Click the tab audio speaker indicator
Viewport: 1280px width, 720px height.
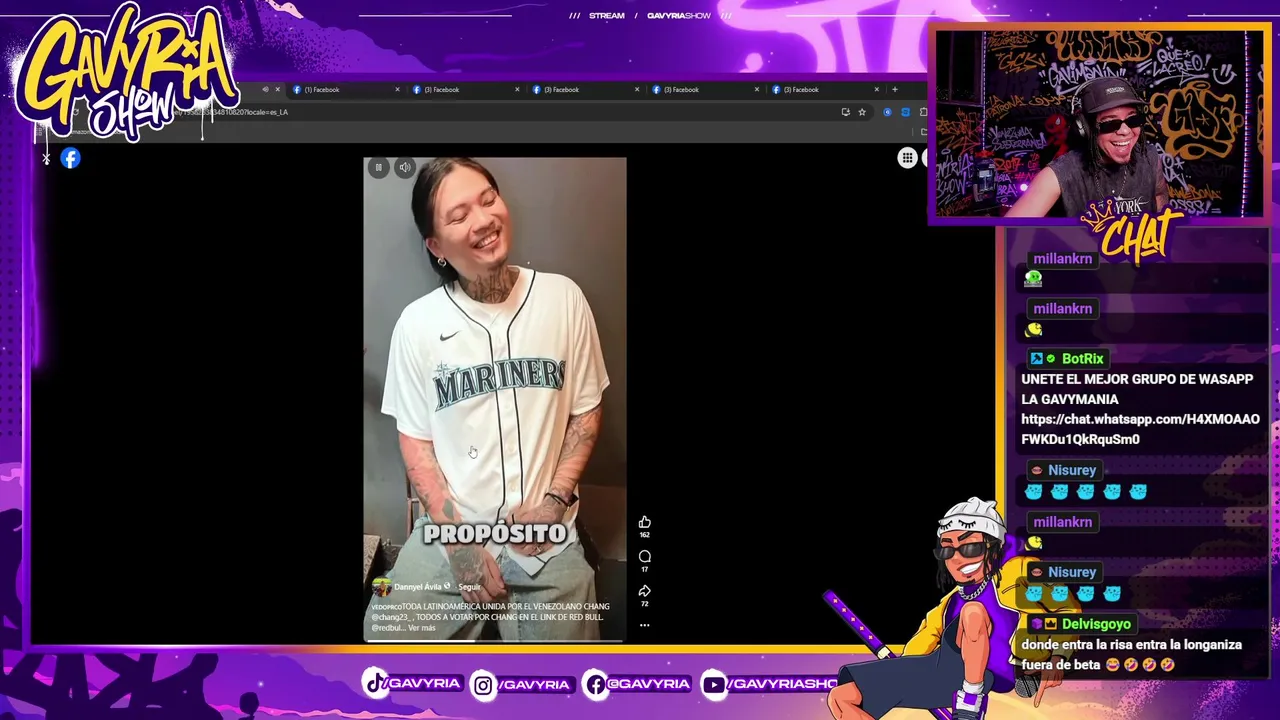click(265, 90)
